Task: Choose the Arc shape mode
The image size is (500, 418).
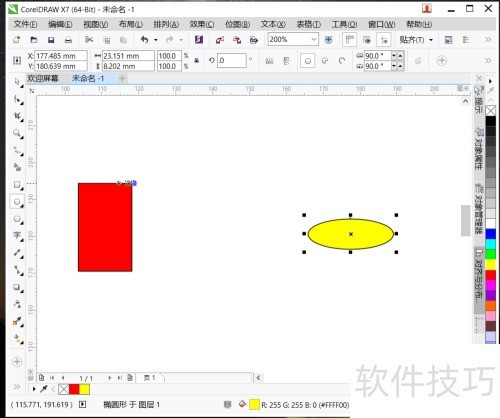Action: click(342, 61)
